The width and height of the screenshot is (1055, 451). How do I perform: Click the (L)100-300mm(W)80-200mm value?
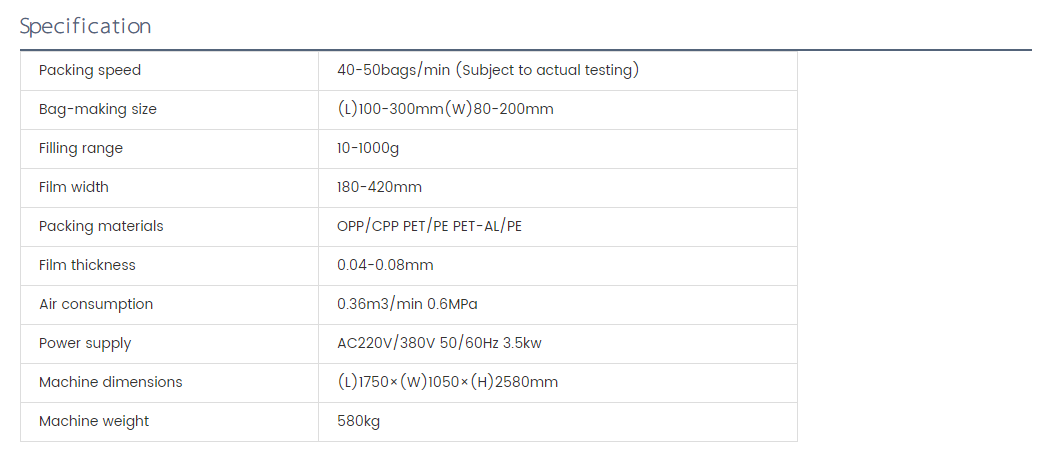pos(445,109)
